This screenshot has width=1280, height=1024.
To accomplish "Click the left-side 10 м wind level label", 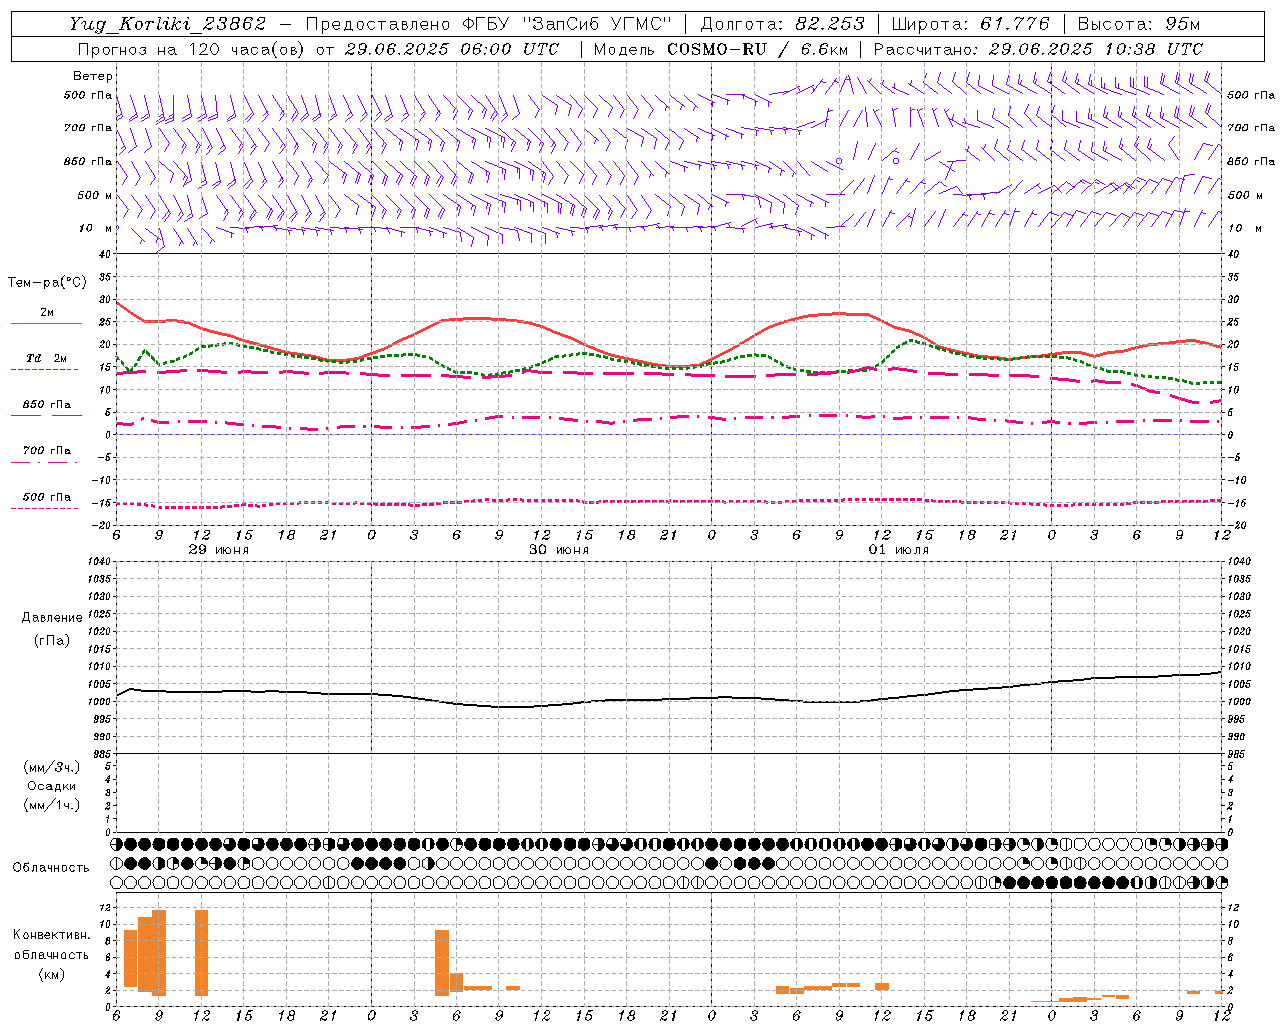I will pos(96,228).
